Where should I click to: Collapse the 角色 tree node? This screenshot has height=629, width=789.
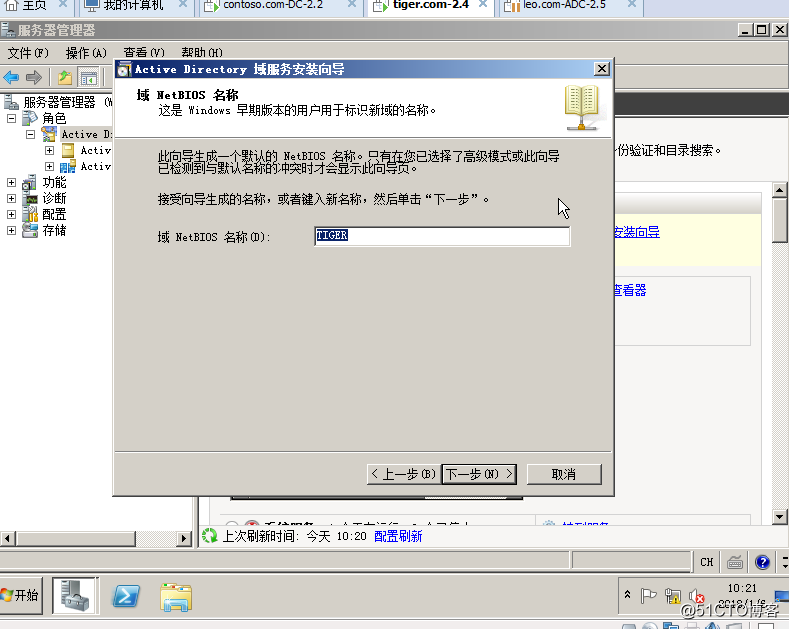pyautogui.click(x=12, y=118)
